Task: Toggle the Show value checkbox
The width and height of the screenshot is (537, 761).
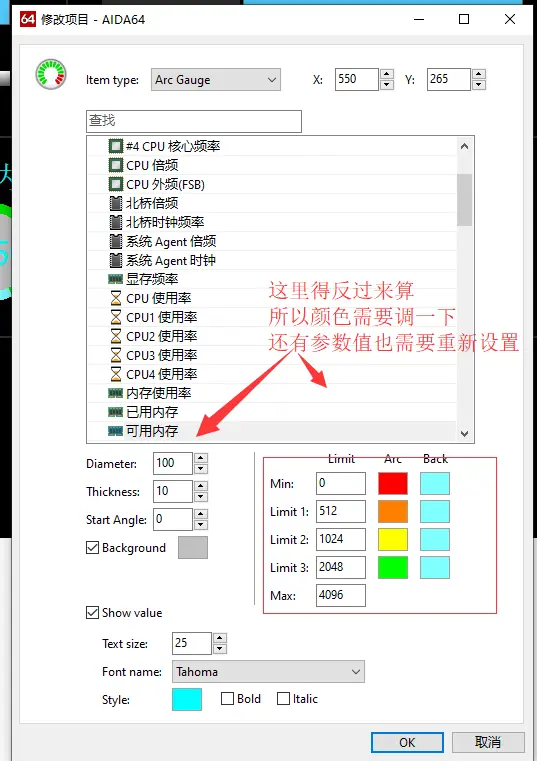Action: point(92,612)
